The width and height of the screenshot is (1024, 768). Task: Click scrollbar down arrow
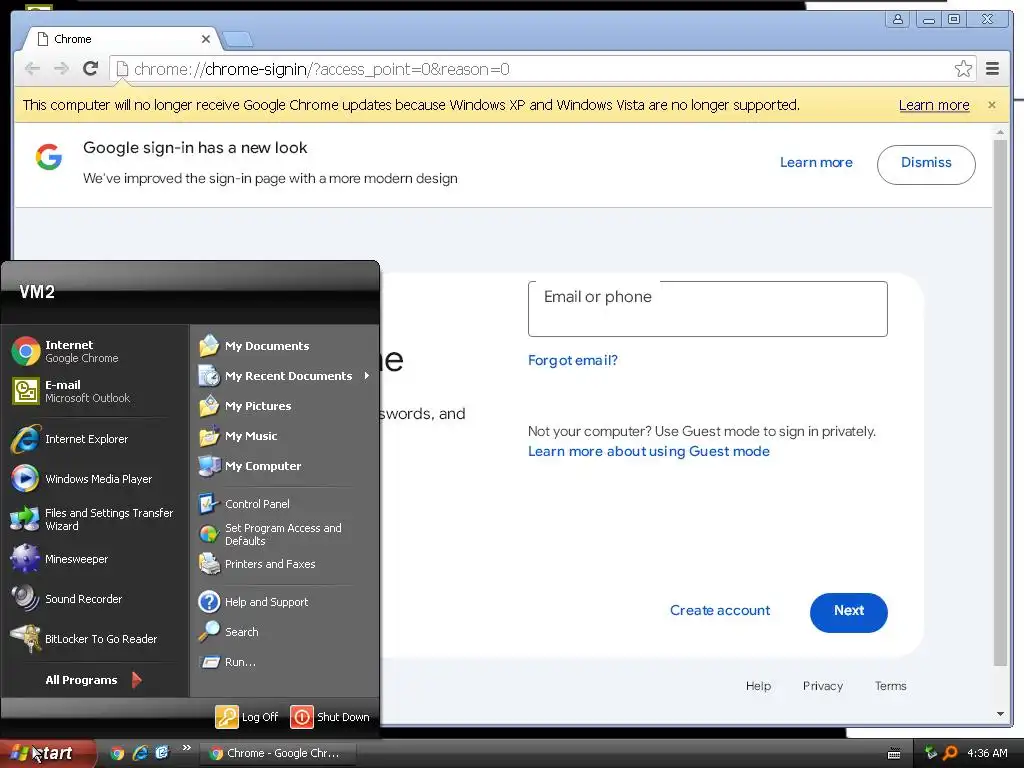1000,714
